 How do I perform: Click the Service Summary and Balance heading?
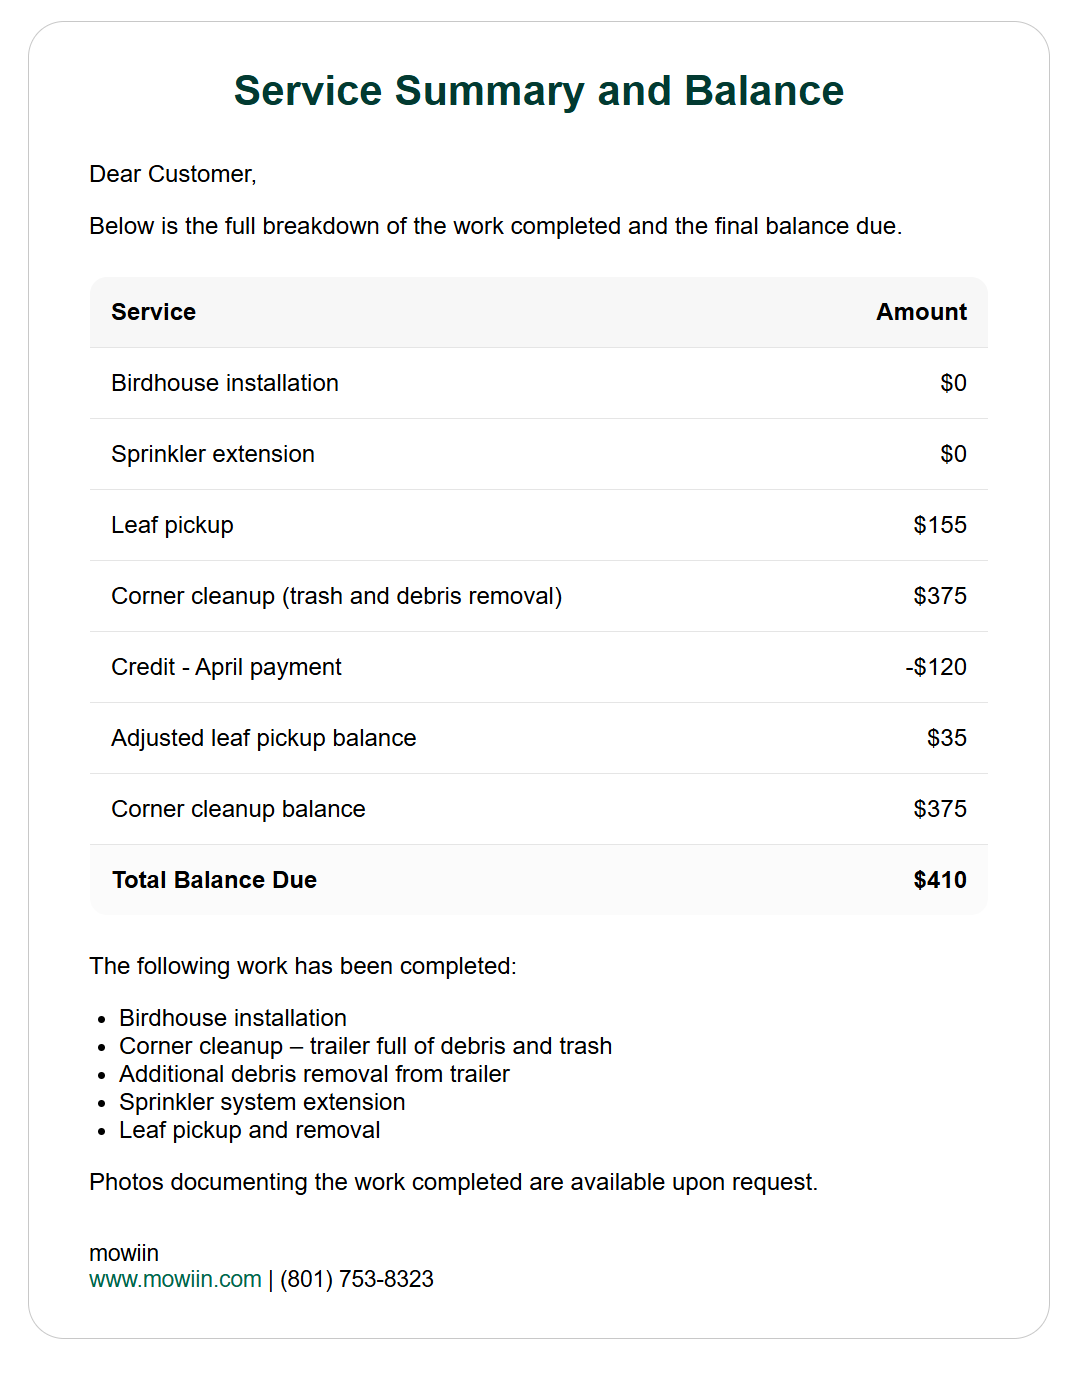coord(538,91)
